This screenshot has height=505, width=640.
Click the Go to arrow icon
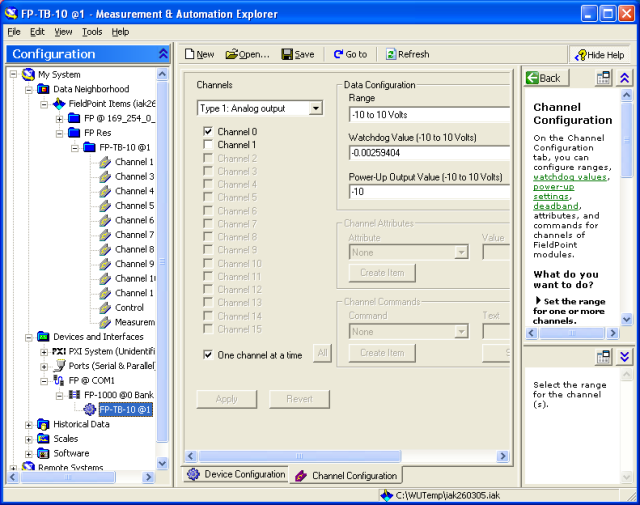tap(338, 54)
